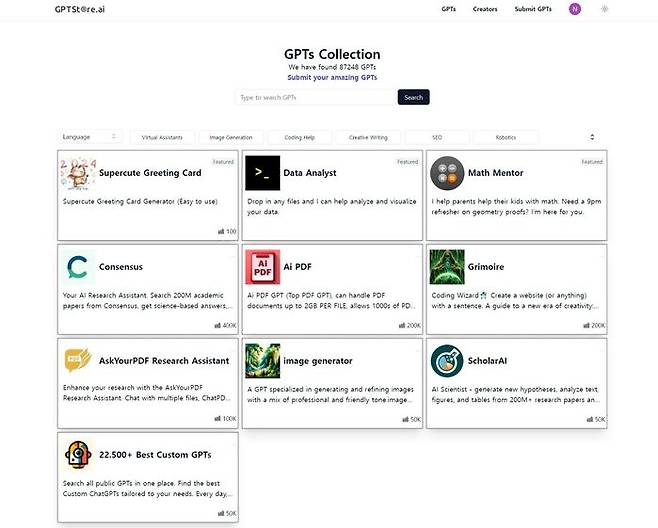
Task: Click the Ai PDF red icon
Action: pos(263,267)
